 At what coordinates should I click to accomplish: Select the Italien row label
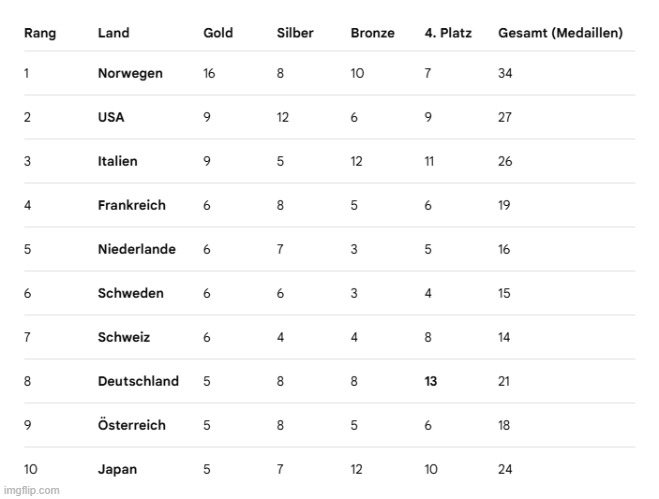pyautogui.click(x=118, y=162)
